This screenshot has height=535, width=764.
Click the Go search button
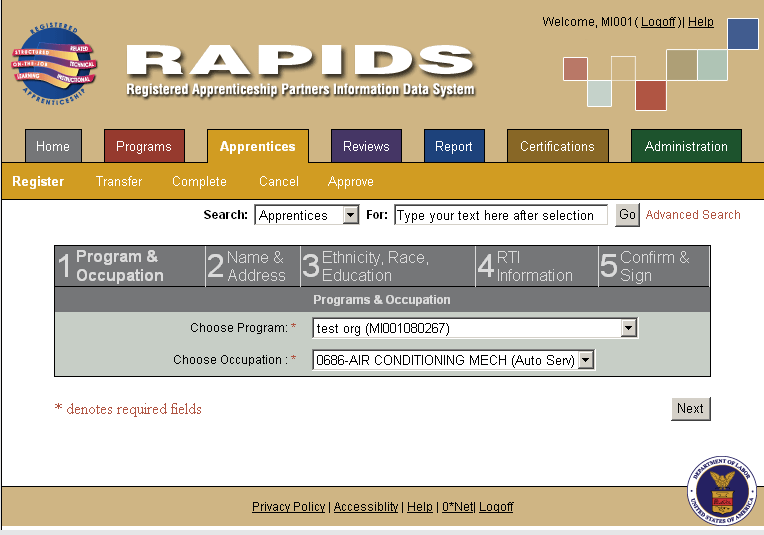pyautogui.click(x=627, y=215)
